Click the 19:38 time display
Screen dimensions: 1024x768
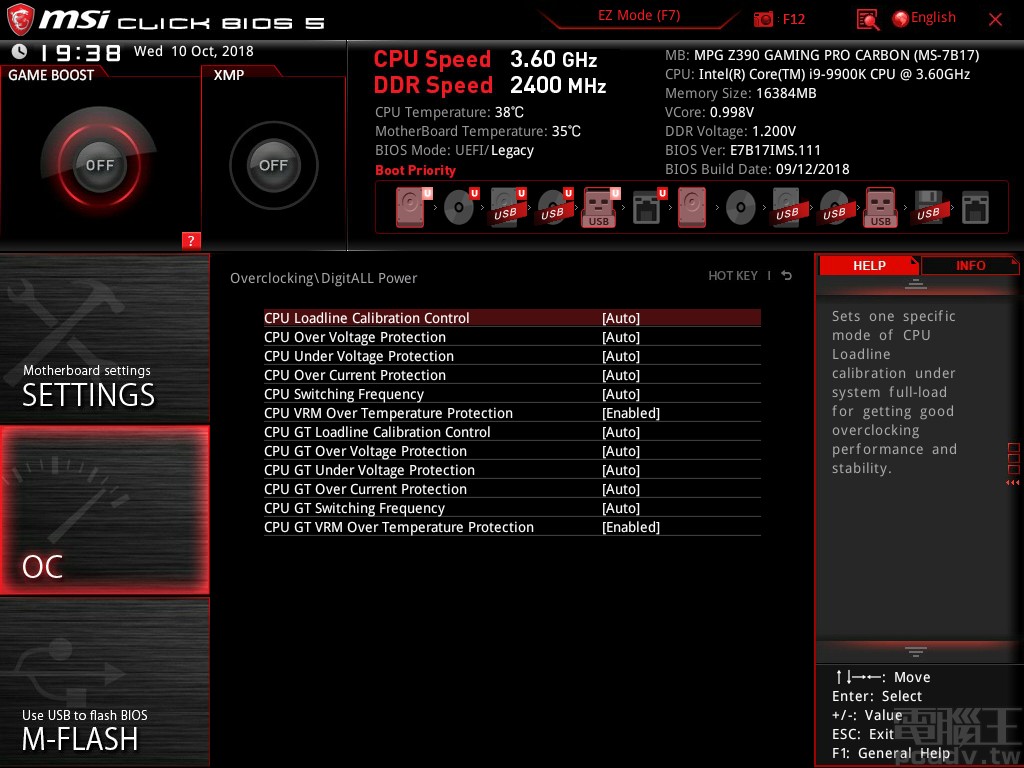click(80, 52)
